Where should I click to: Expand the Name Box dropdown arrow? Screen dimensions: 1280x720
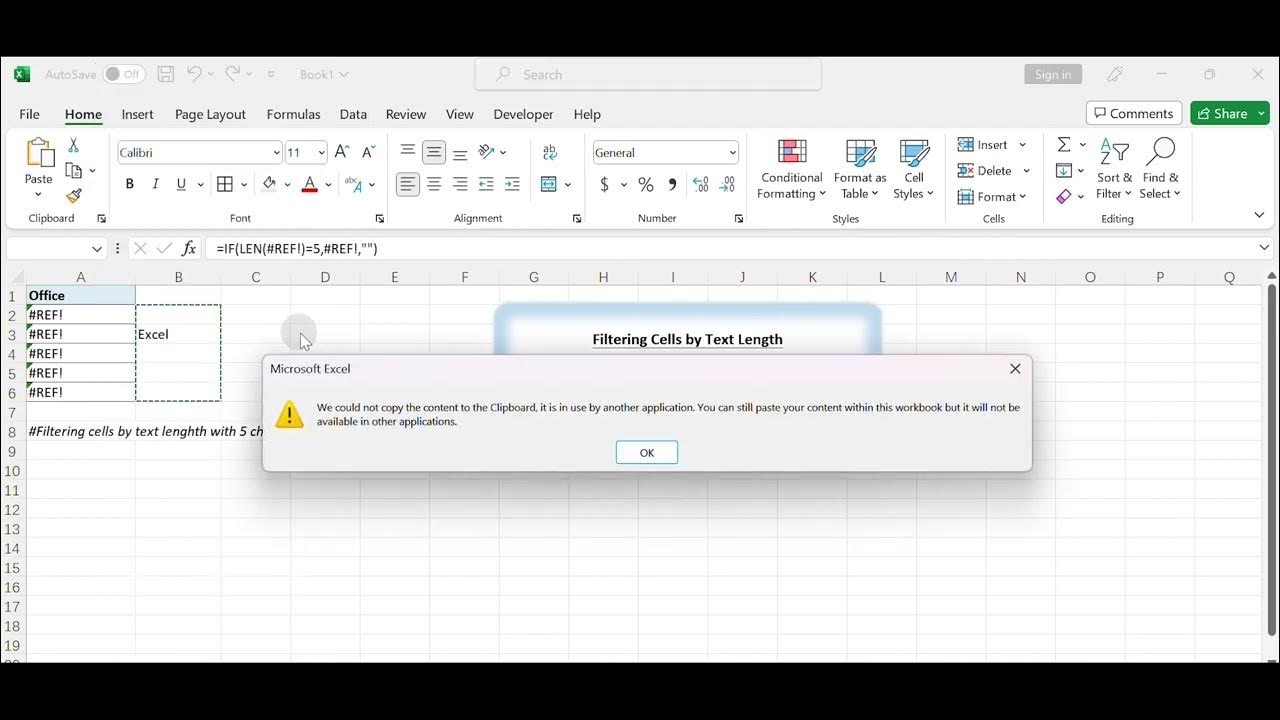[97, 249]
